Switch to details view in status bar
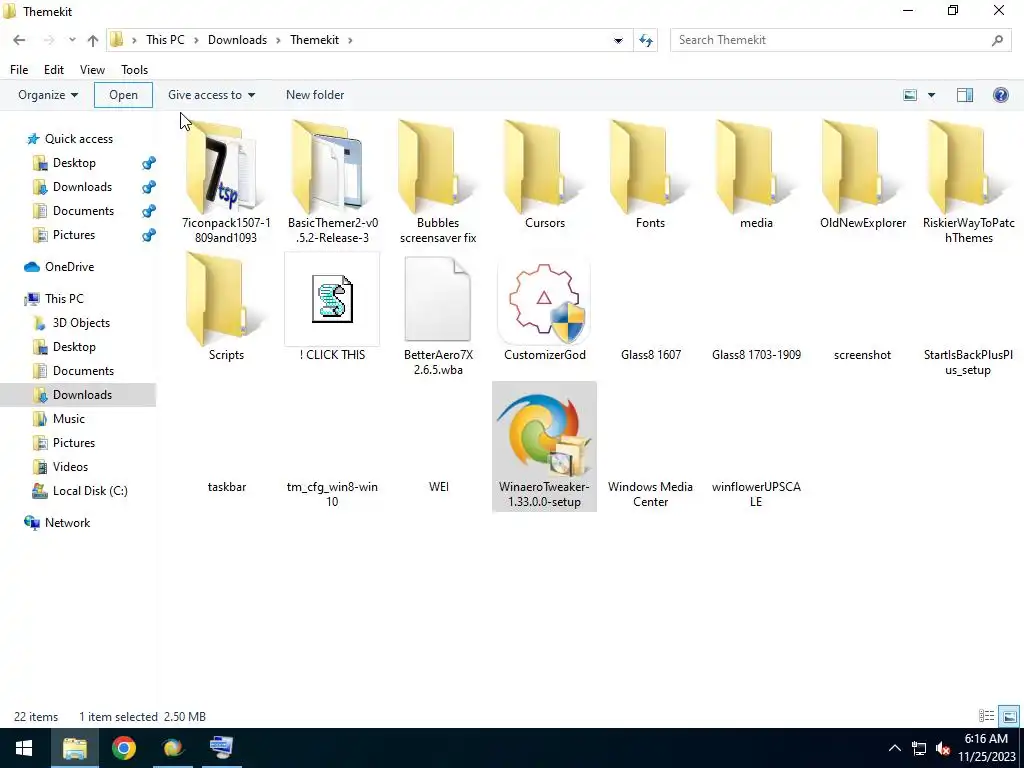Screen dimensions: 1024x768 tap(986, 716)
